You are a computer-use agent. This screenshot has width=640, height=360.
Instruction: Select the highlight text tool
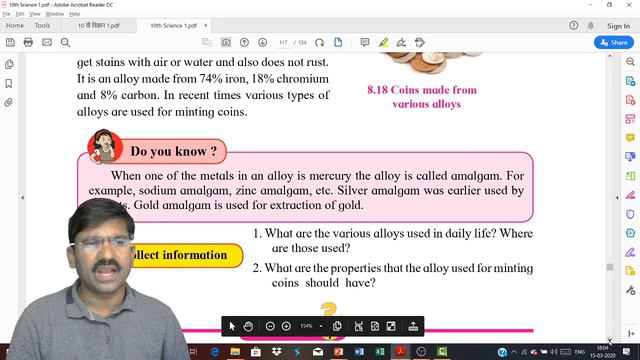pyautogui.click(x=383, y=42)
